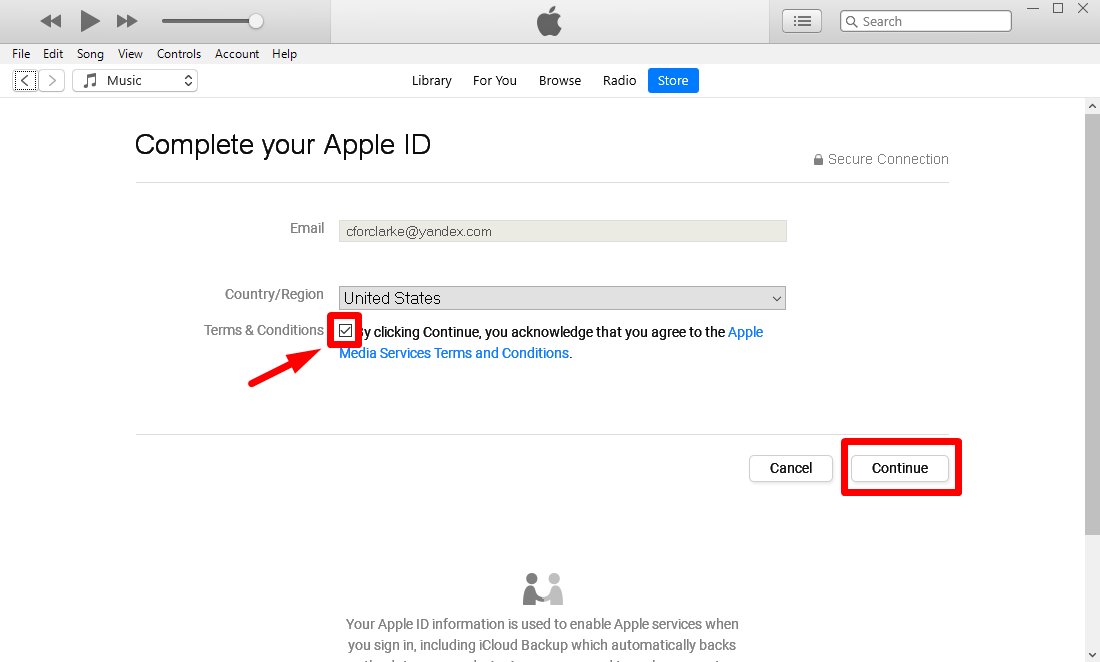Viewport: 1100px width, 662px height.
Task: Toggle the Terms & Conditions checkbox
Action: coord(346,331)
